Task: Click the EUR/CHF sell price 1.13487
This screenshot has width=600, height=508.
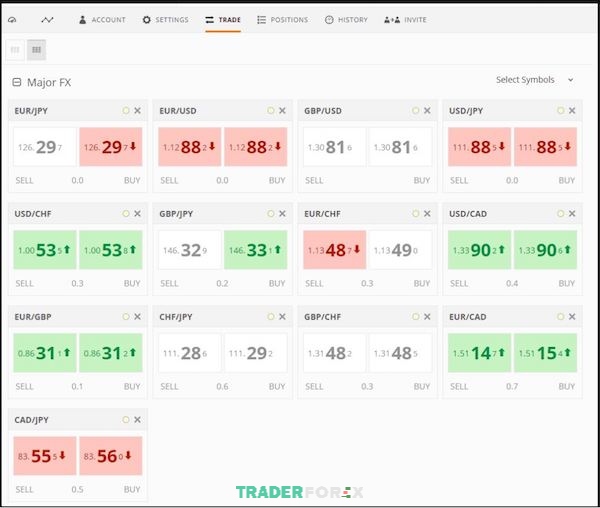Action: tap(335, 250)
